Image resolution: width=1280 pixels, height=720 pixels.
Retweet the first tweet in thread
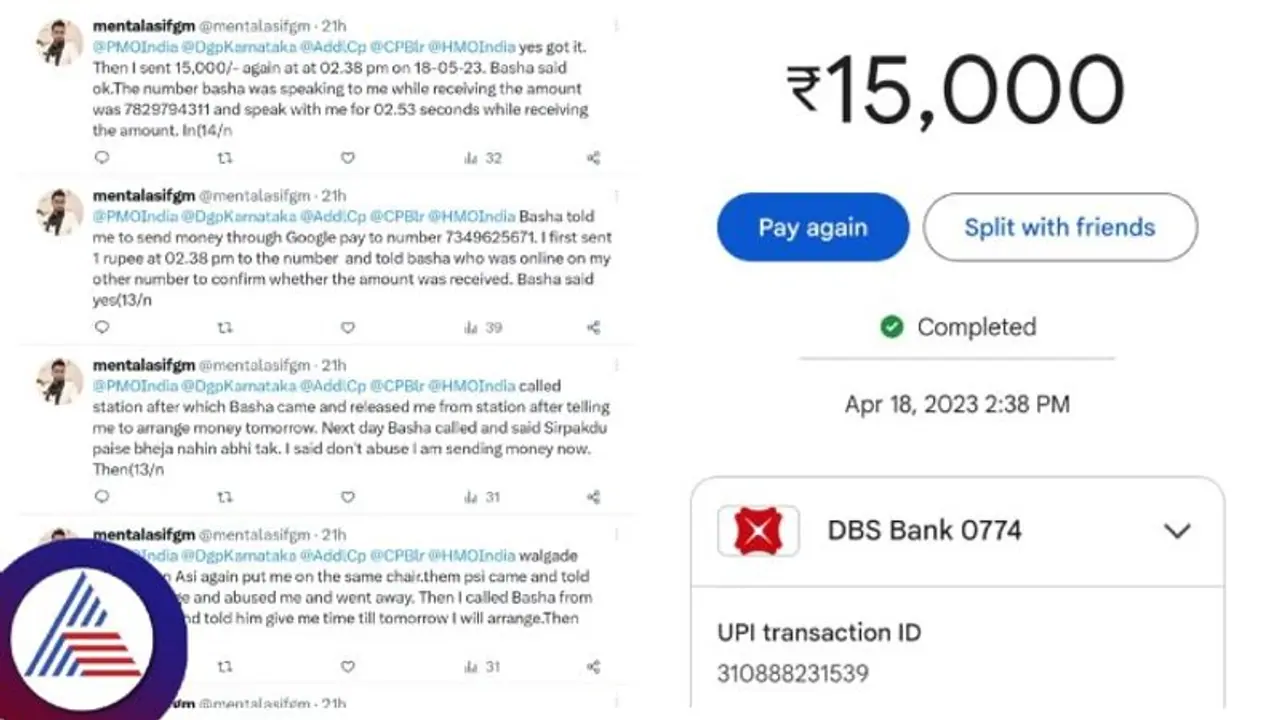click(x=226, y=158)
